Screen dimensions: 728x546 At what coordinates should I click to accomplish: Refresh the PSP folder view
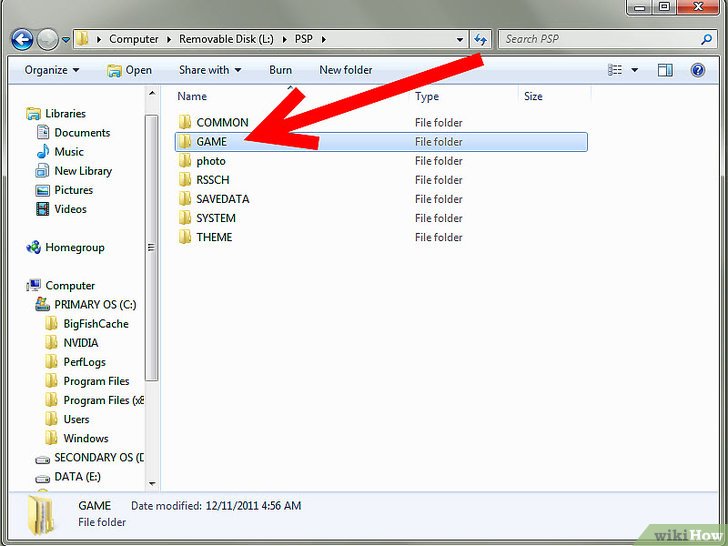[x=480, y=39]
